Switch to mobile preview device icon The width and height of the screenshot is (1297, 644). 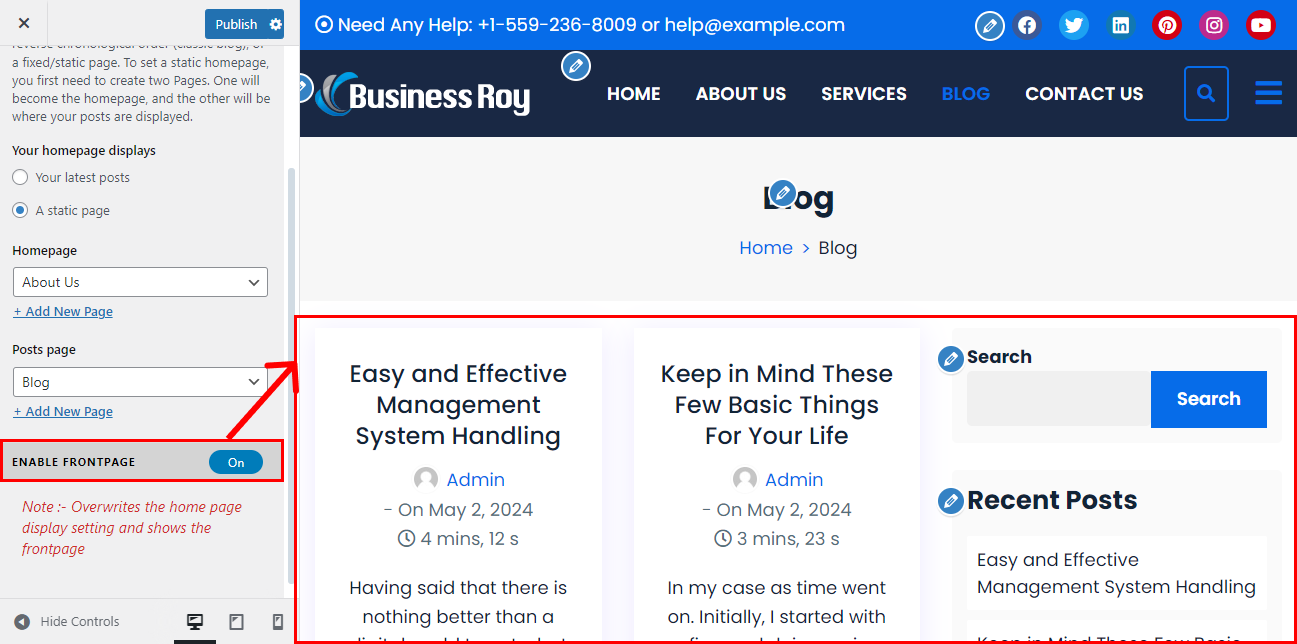(x=278, y=622)
